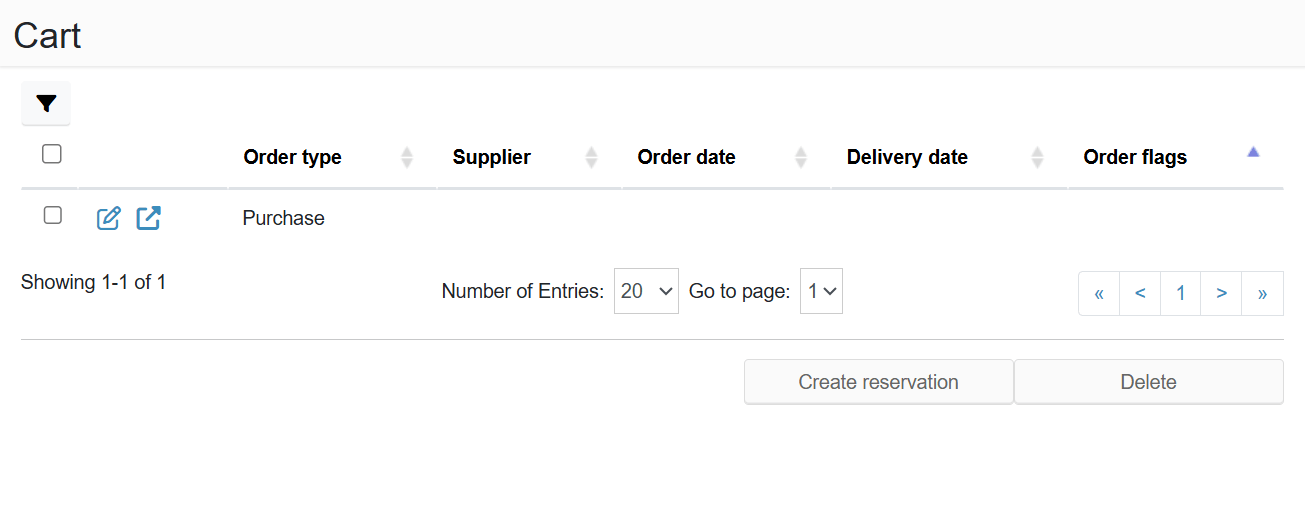The height and width of the screenshot is (506, 1305).
Task: Toggle Order flags ascending sort arrow
Action: 1253,153
